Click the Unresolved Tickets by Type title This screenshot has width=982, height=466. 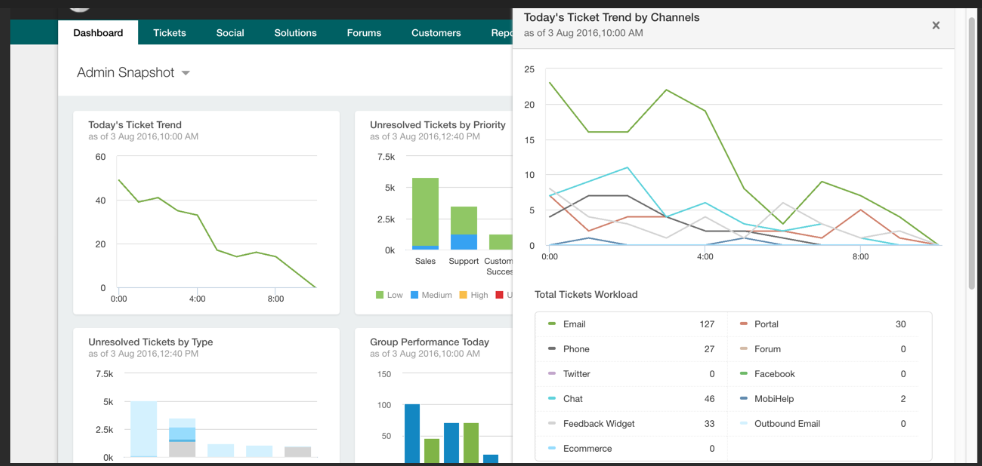(150, 342)
